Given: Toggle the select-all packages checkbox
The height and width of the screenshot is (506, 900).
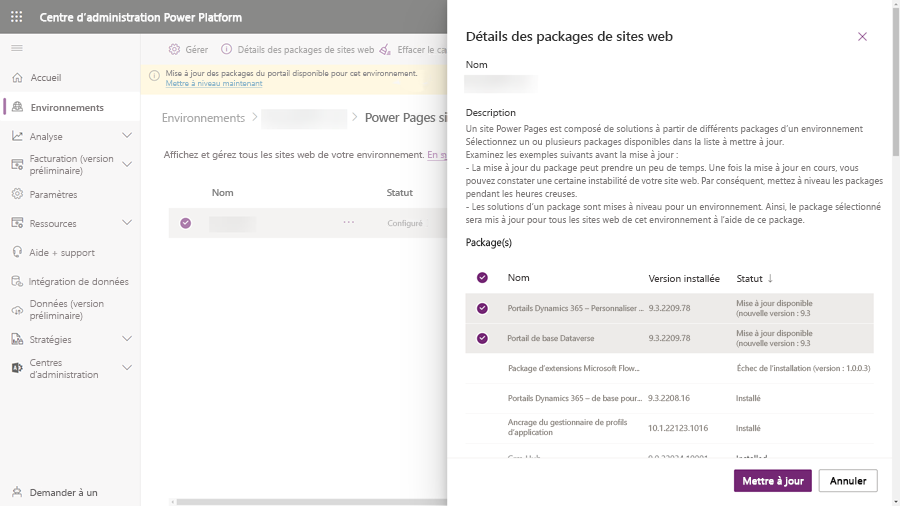Looking at the screenshot, I should pyautogui.click(x=482, y=278).
